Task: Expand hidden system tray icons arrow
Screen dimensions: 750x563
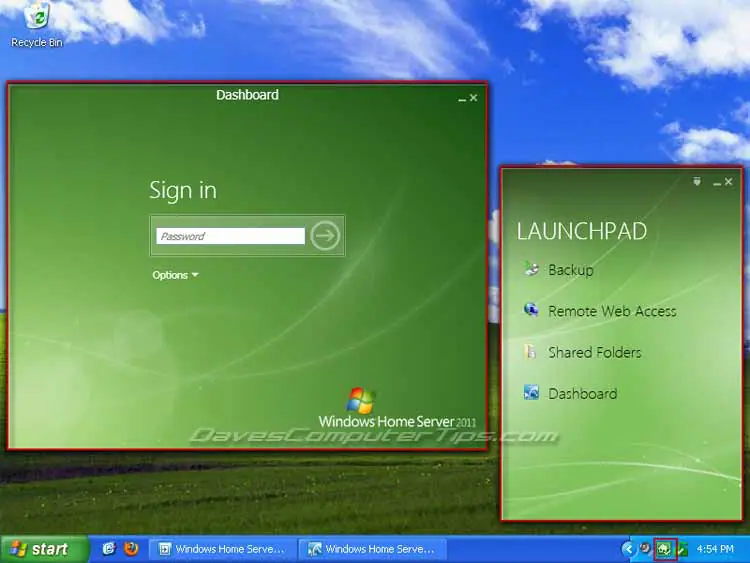Action: tap(628, 549)
